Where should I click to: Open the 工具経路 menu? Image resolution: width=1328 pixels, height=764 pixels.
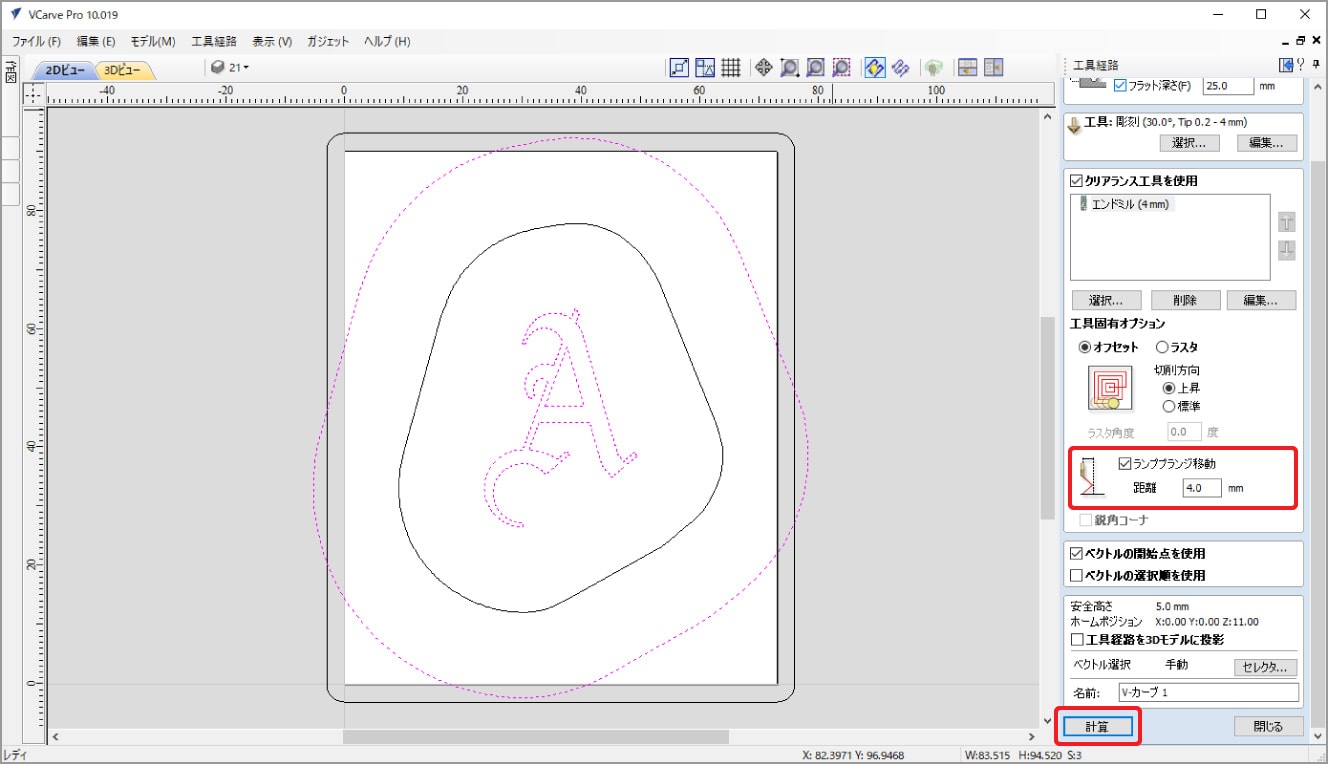coord(213,41)
